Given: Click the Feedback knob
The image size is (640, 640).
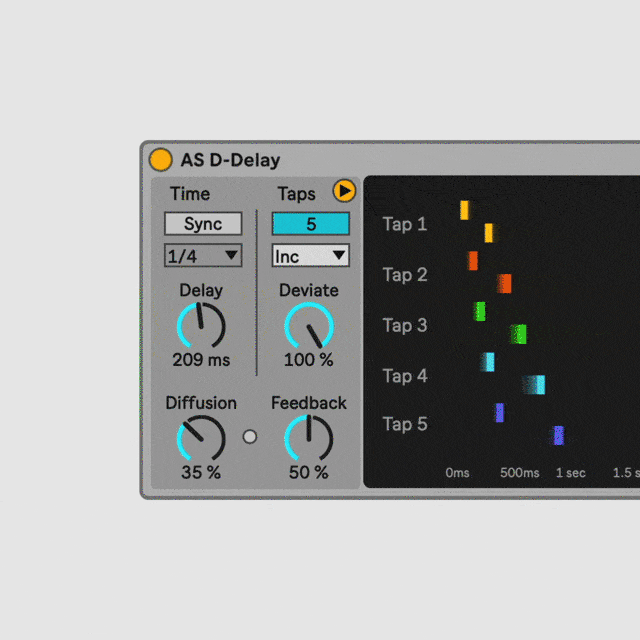Looking at the screenshot, I should [309, 439].
